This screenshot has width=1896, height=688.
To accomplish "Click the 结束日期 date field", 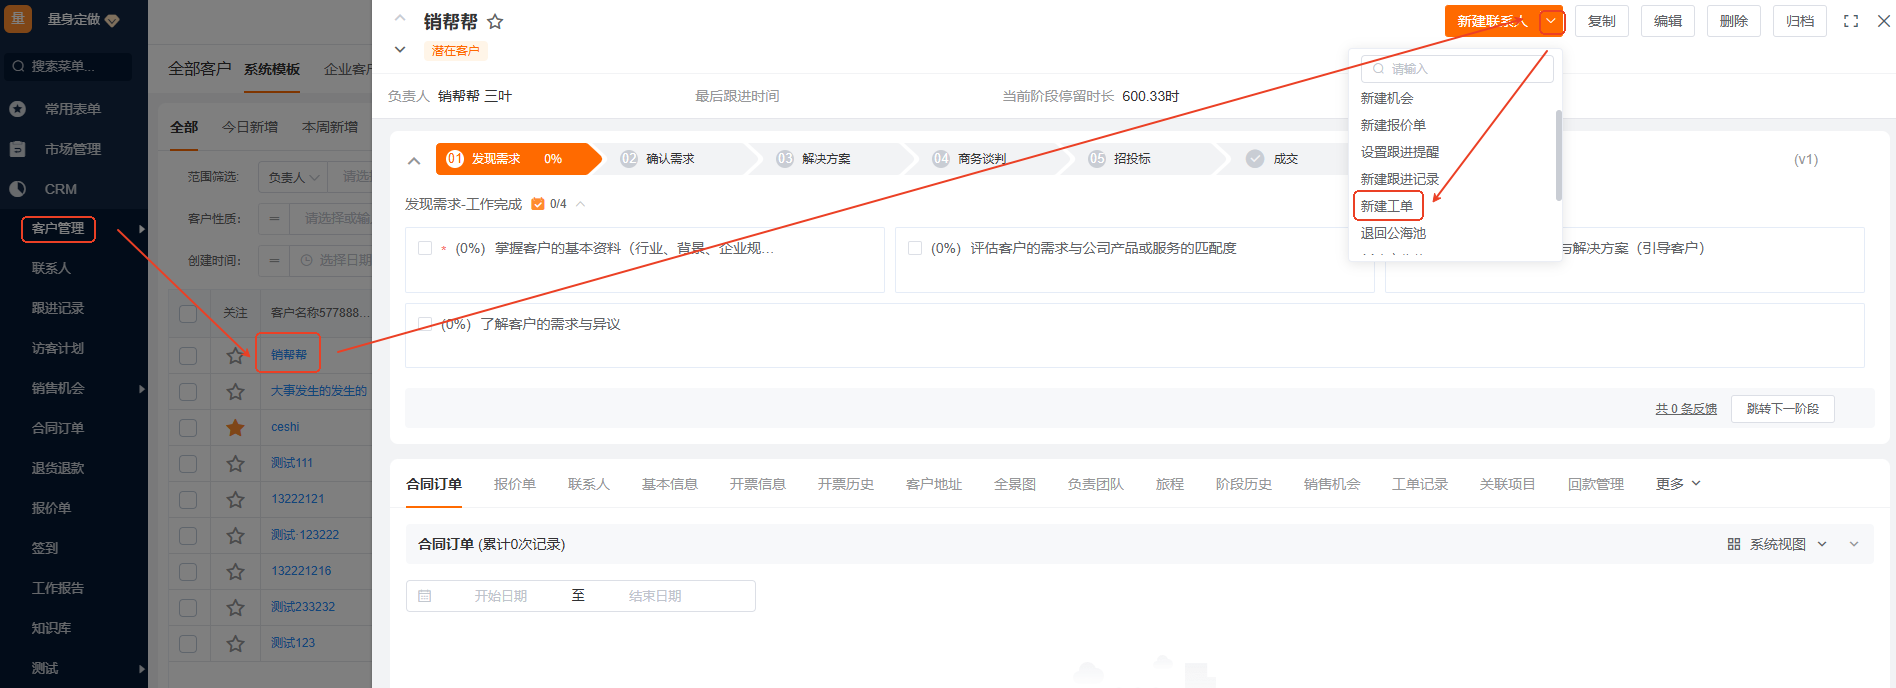I will point(655,596).
